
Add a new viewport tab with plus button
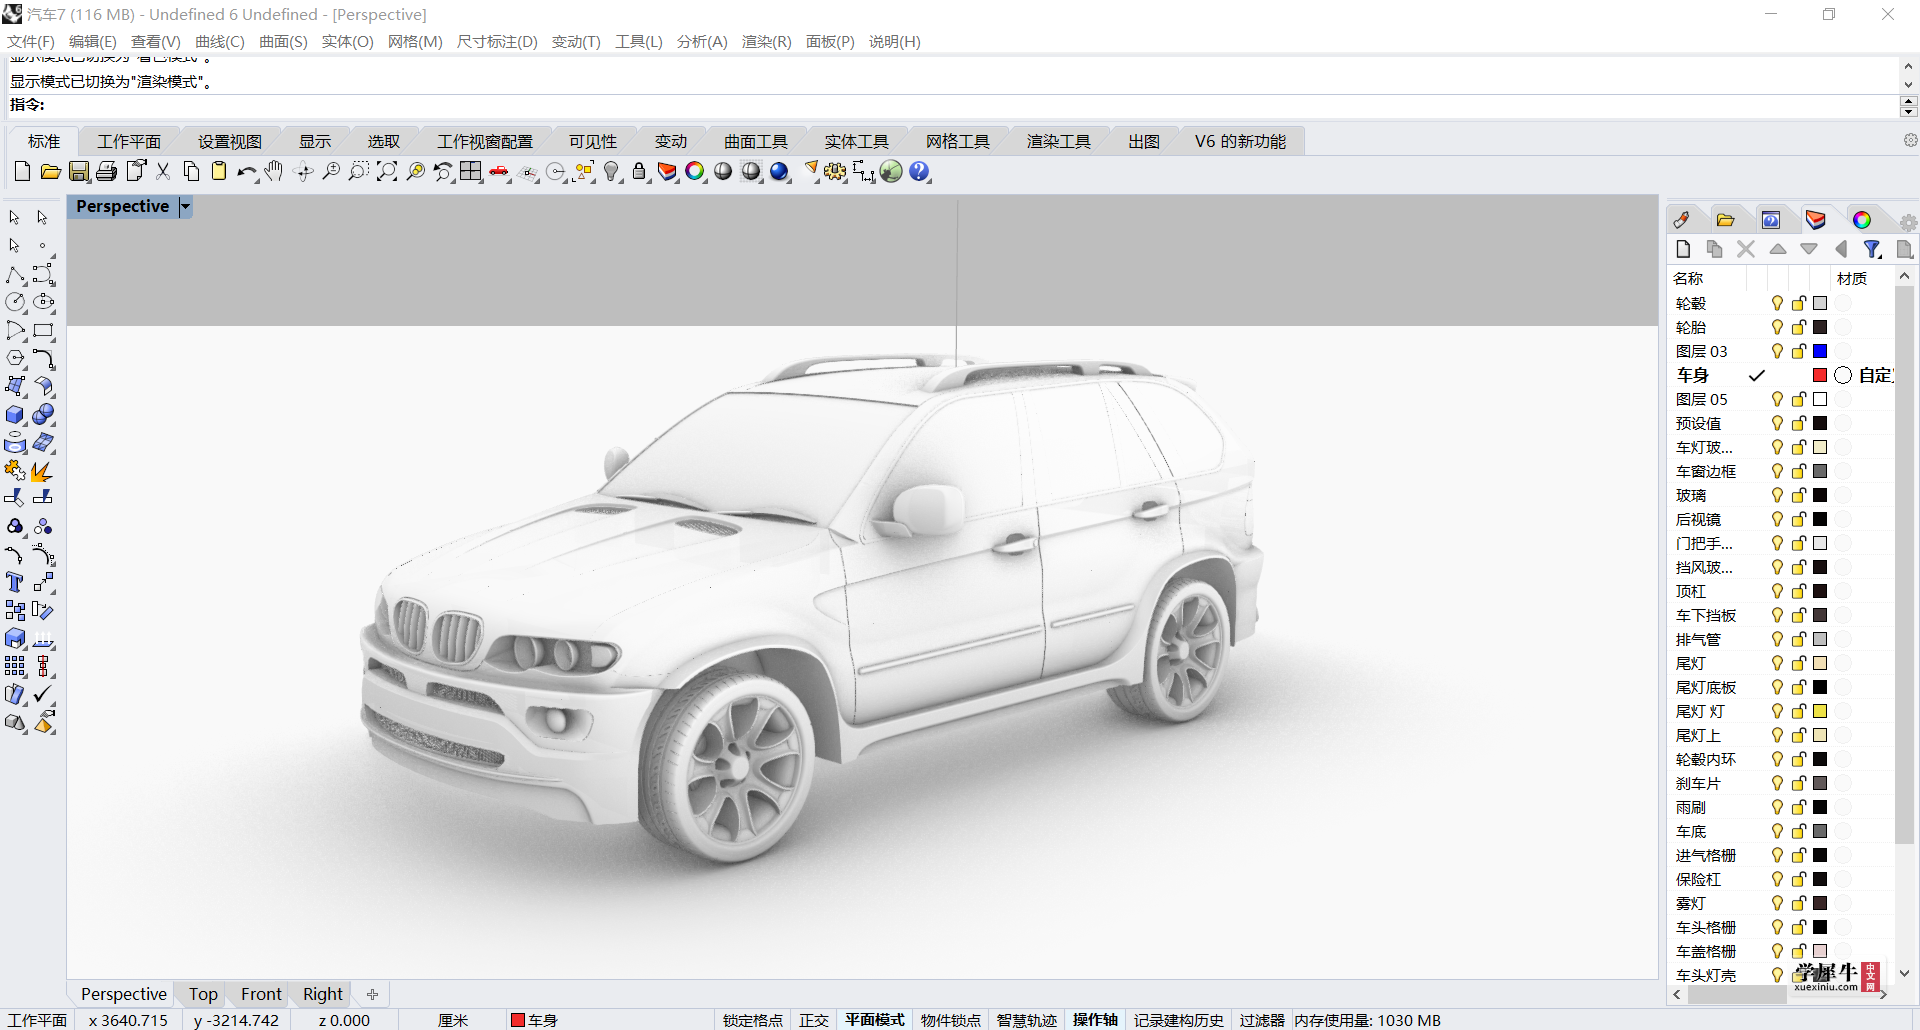click(x=372, y=994)
